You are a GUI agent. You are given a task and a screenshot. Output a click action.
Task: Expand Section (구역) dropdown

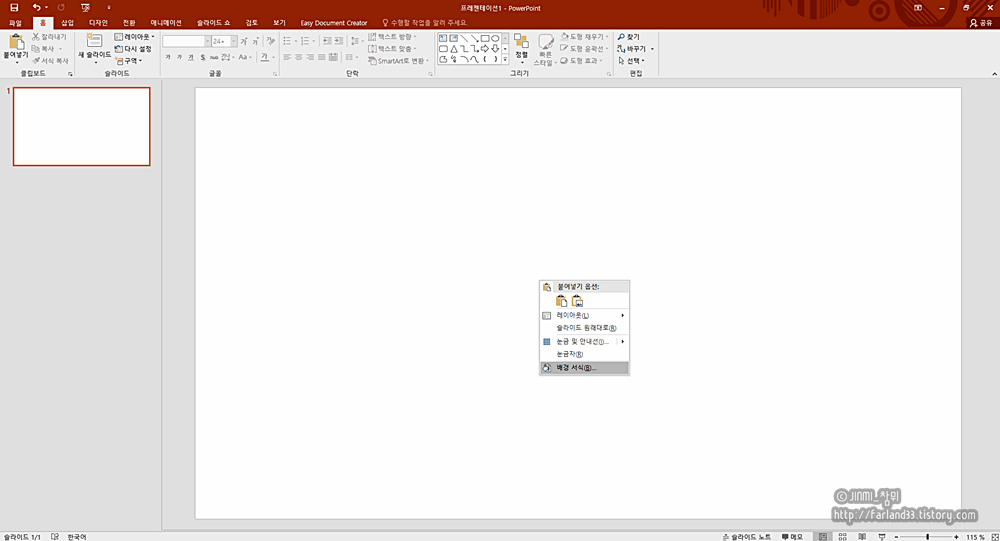(x=128, y=61)
